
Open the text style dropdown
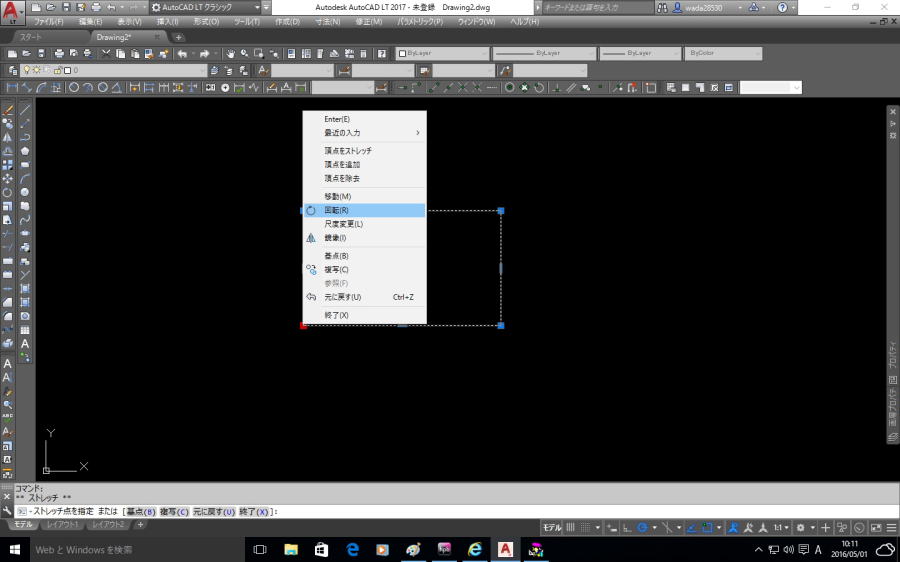pyautogui.click(x=302, y=71)
